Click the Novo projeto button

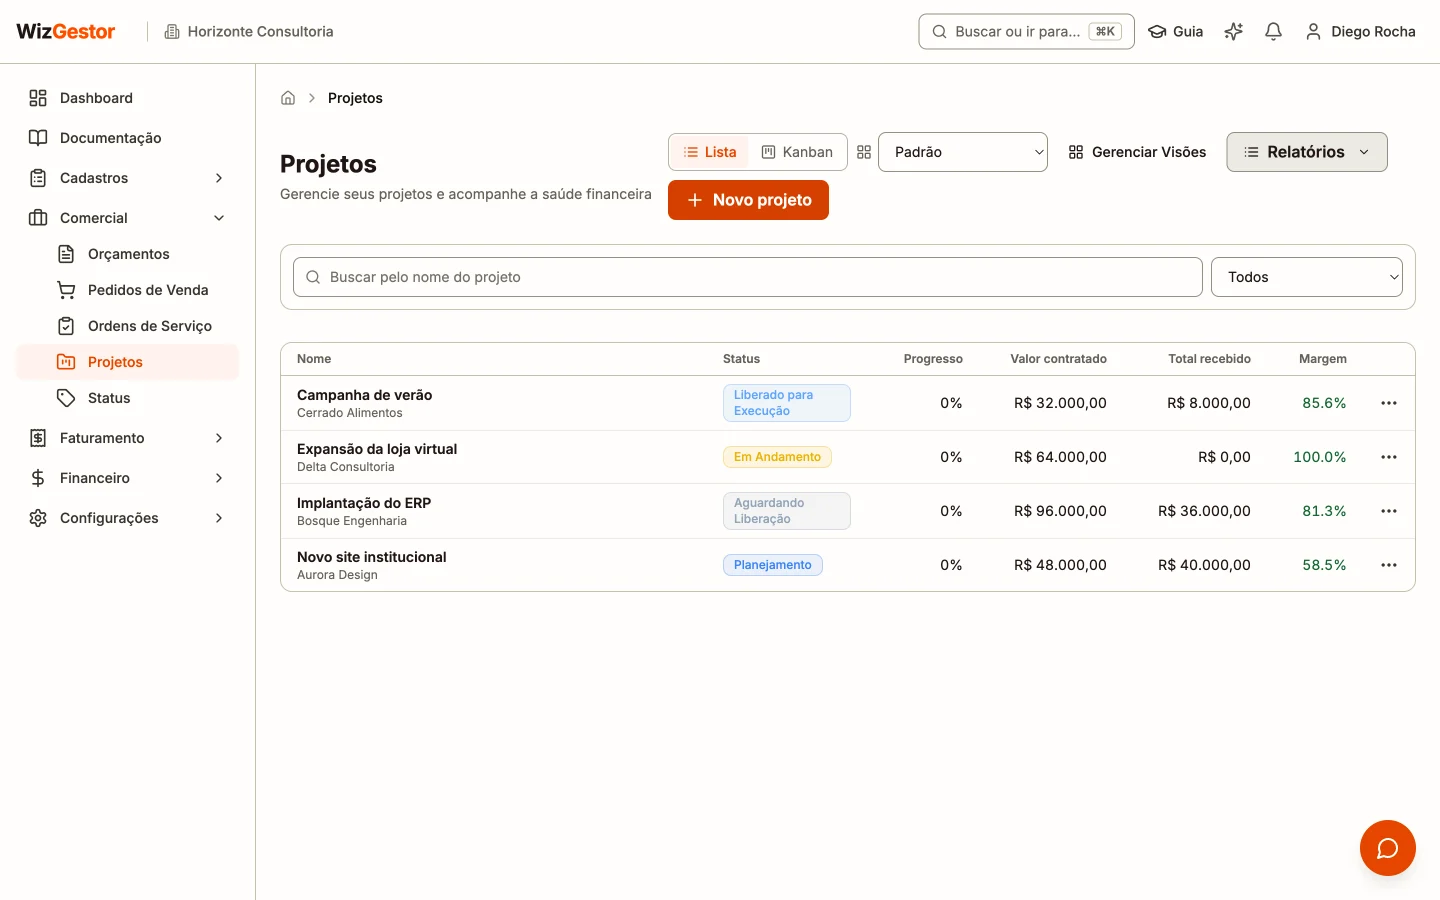(x=748, y=200)
